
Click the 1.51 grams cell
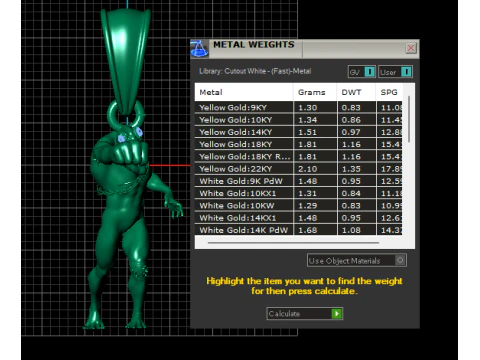[x=315, y=132]
